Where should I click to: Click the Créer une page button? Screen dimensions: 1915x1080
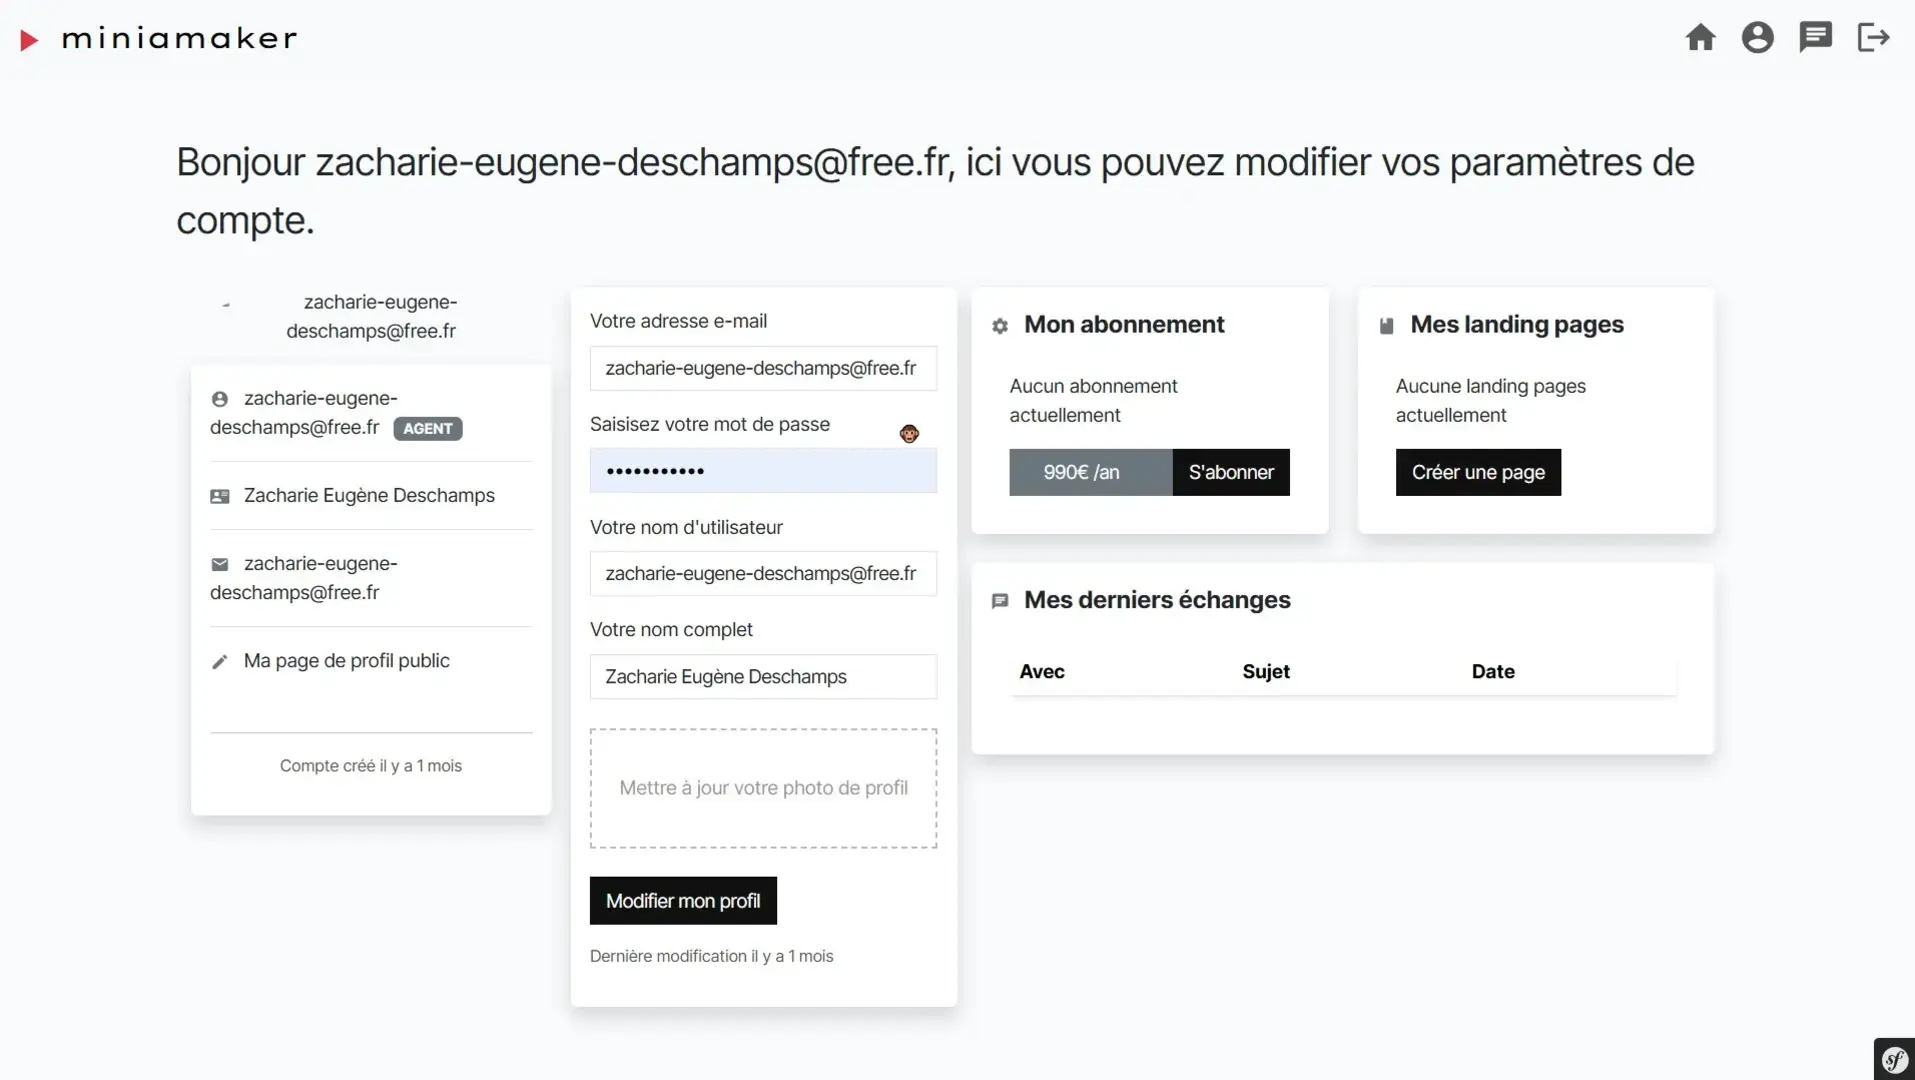1478,472
